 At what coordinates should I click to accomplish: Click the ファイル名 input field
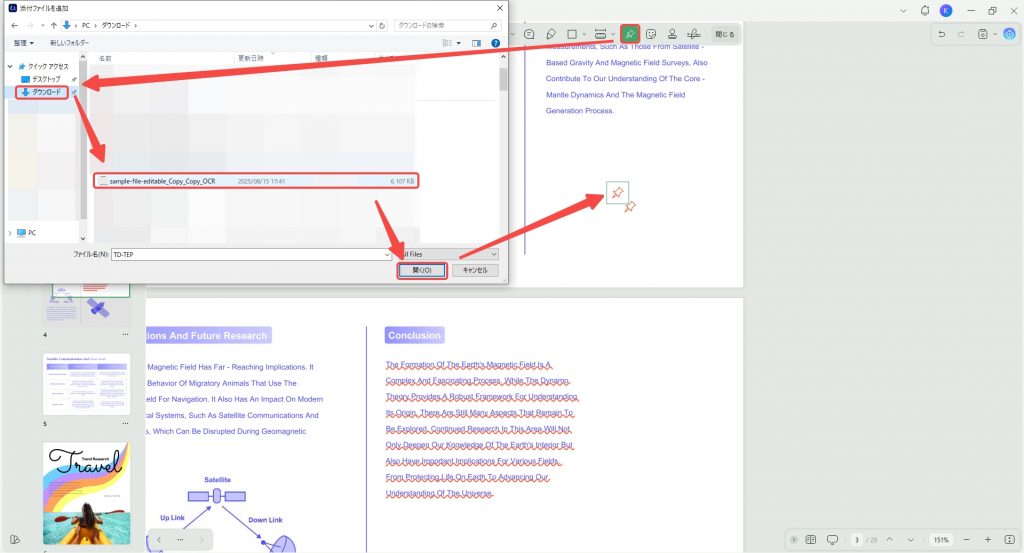(251, 254)
